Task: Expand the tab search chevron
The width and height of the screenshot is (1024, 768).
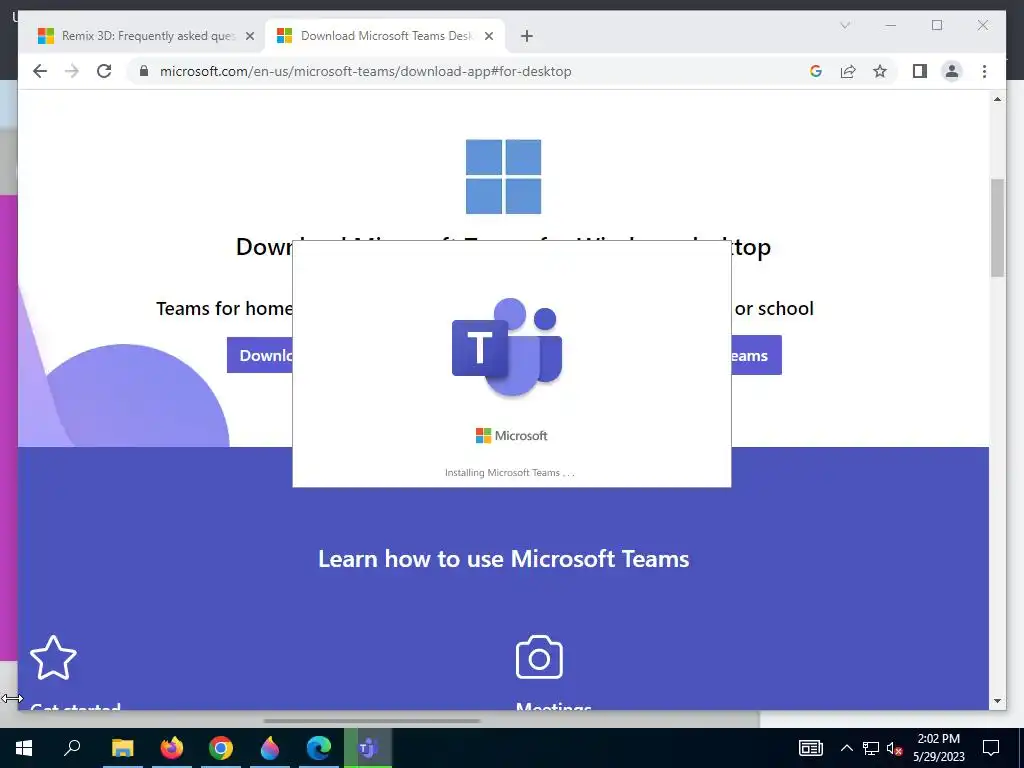Action: coord(844,25)
